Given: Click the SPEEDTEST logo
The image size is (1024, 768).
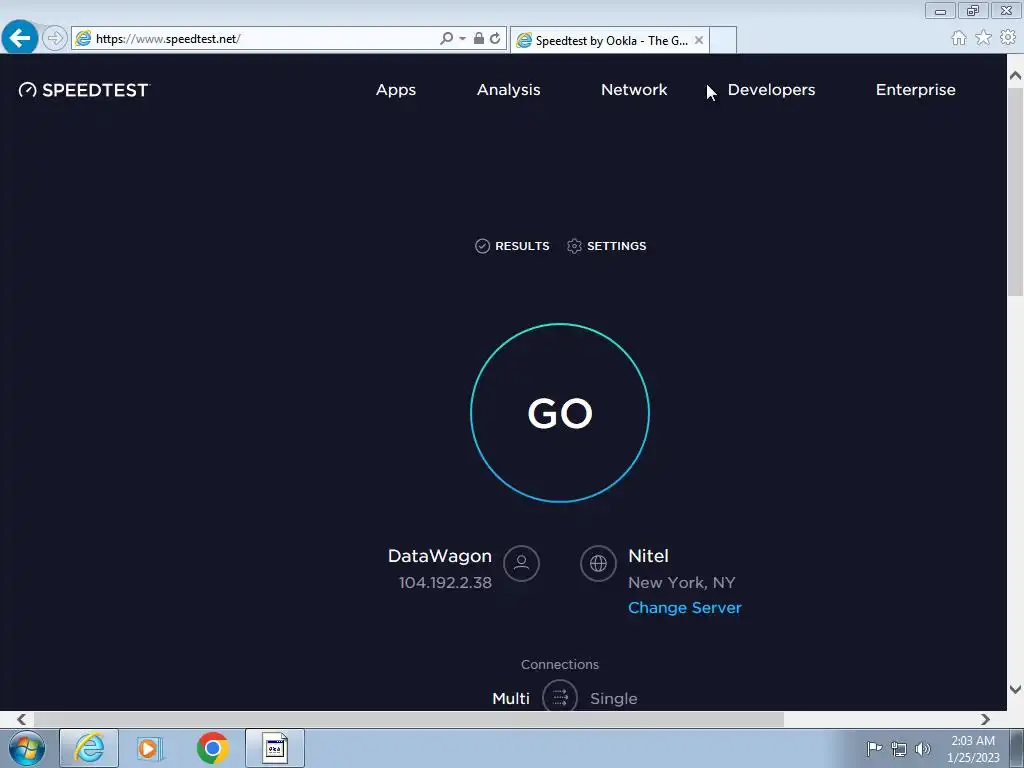Looking at the screenshot, I should [84, 90].
